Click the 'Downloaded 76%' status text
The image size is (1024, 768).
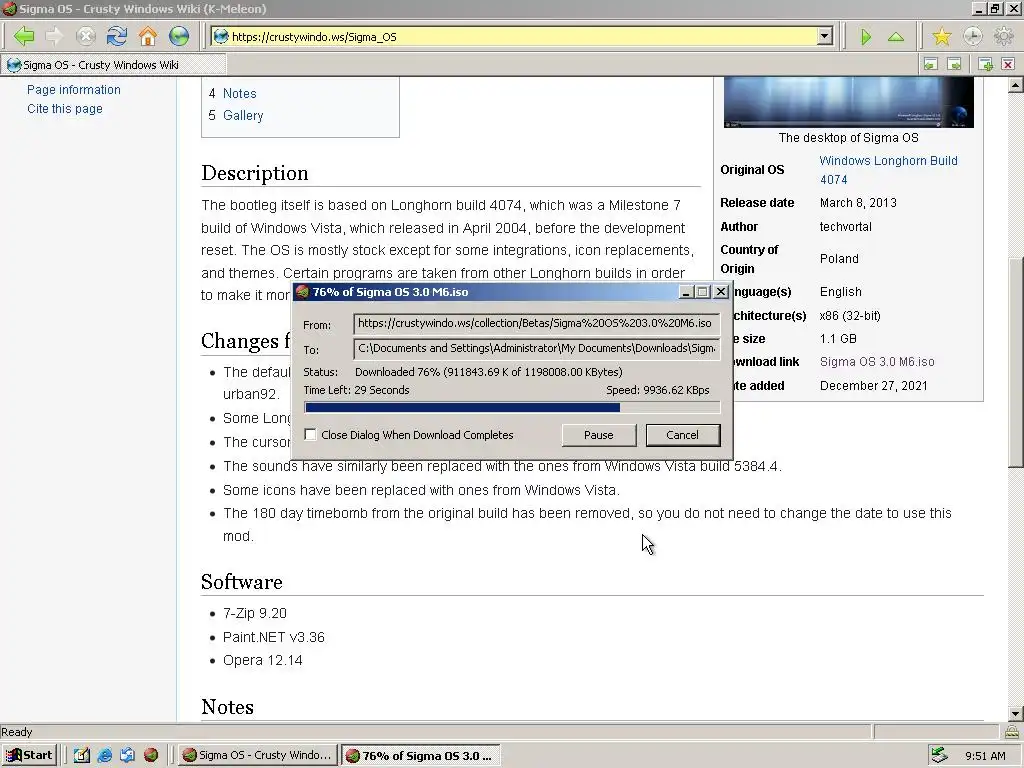coord(488,372)
